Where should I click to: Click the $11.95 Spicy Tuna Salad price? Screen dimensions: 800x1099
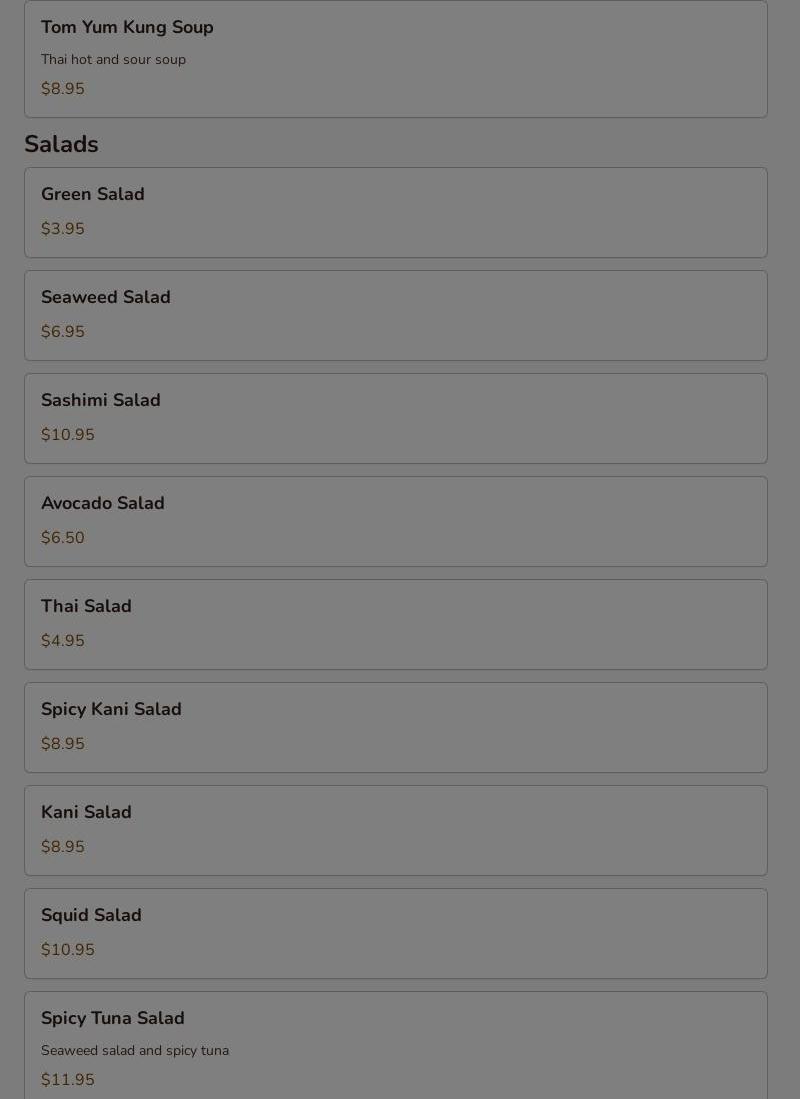[67, 1079]
